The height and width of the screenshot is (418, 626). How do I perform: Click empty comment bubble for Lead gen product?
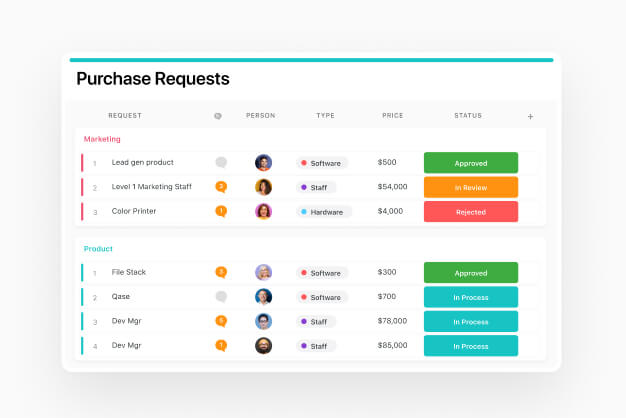point(221,162)
